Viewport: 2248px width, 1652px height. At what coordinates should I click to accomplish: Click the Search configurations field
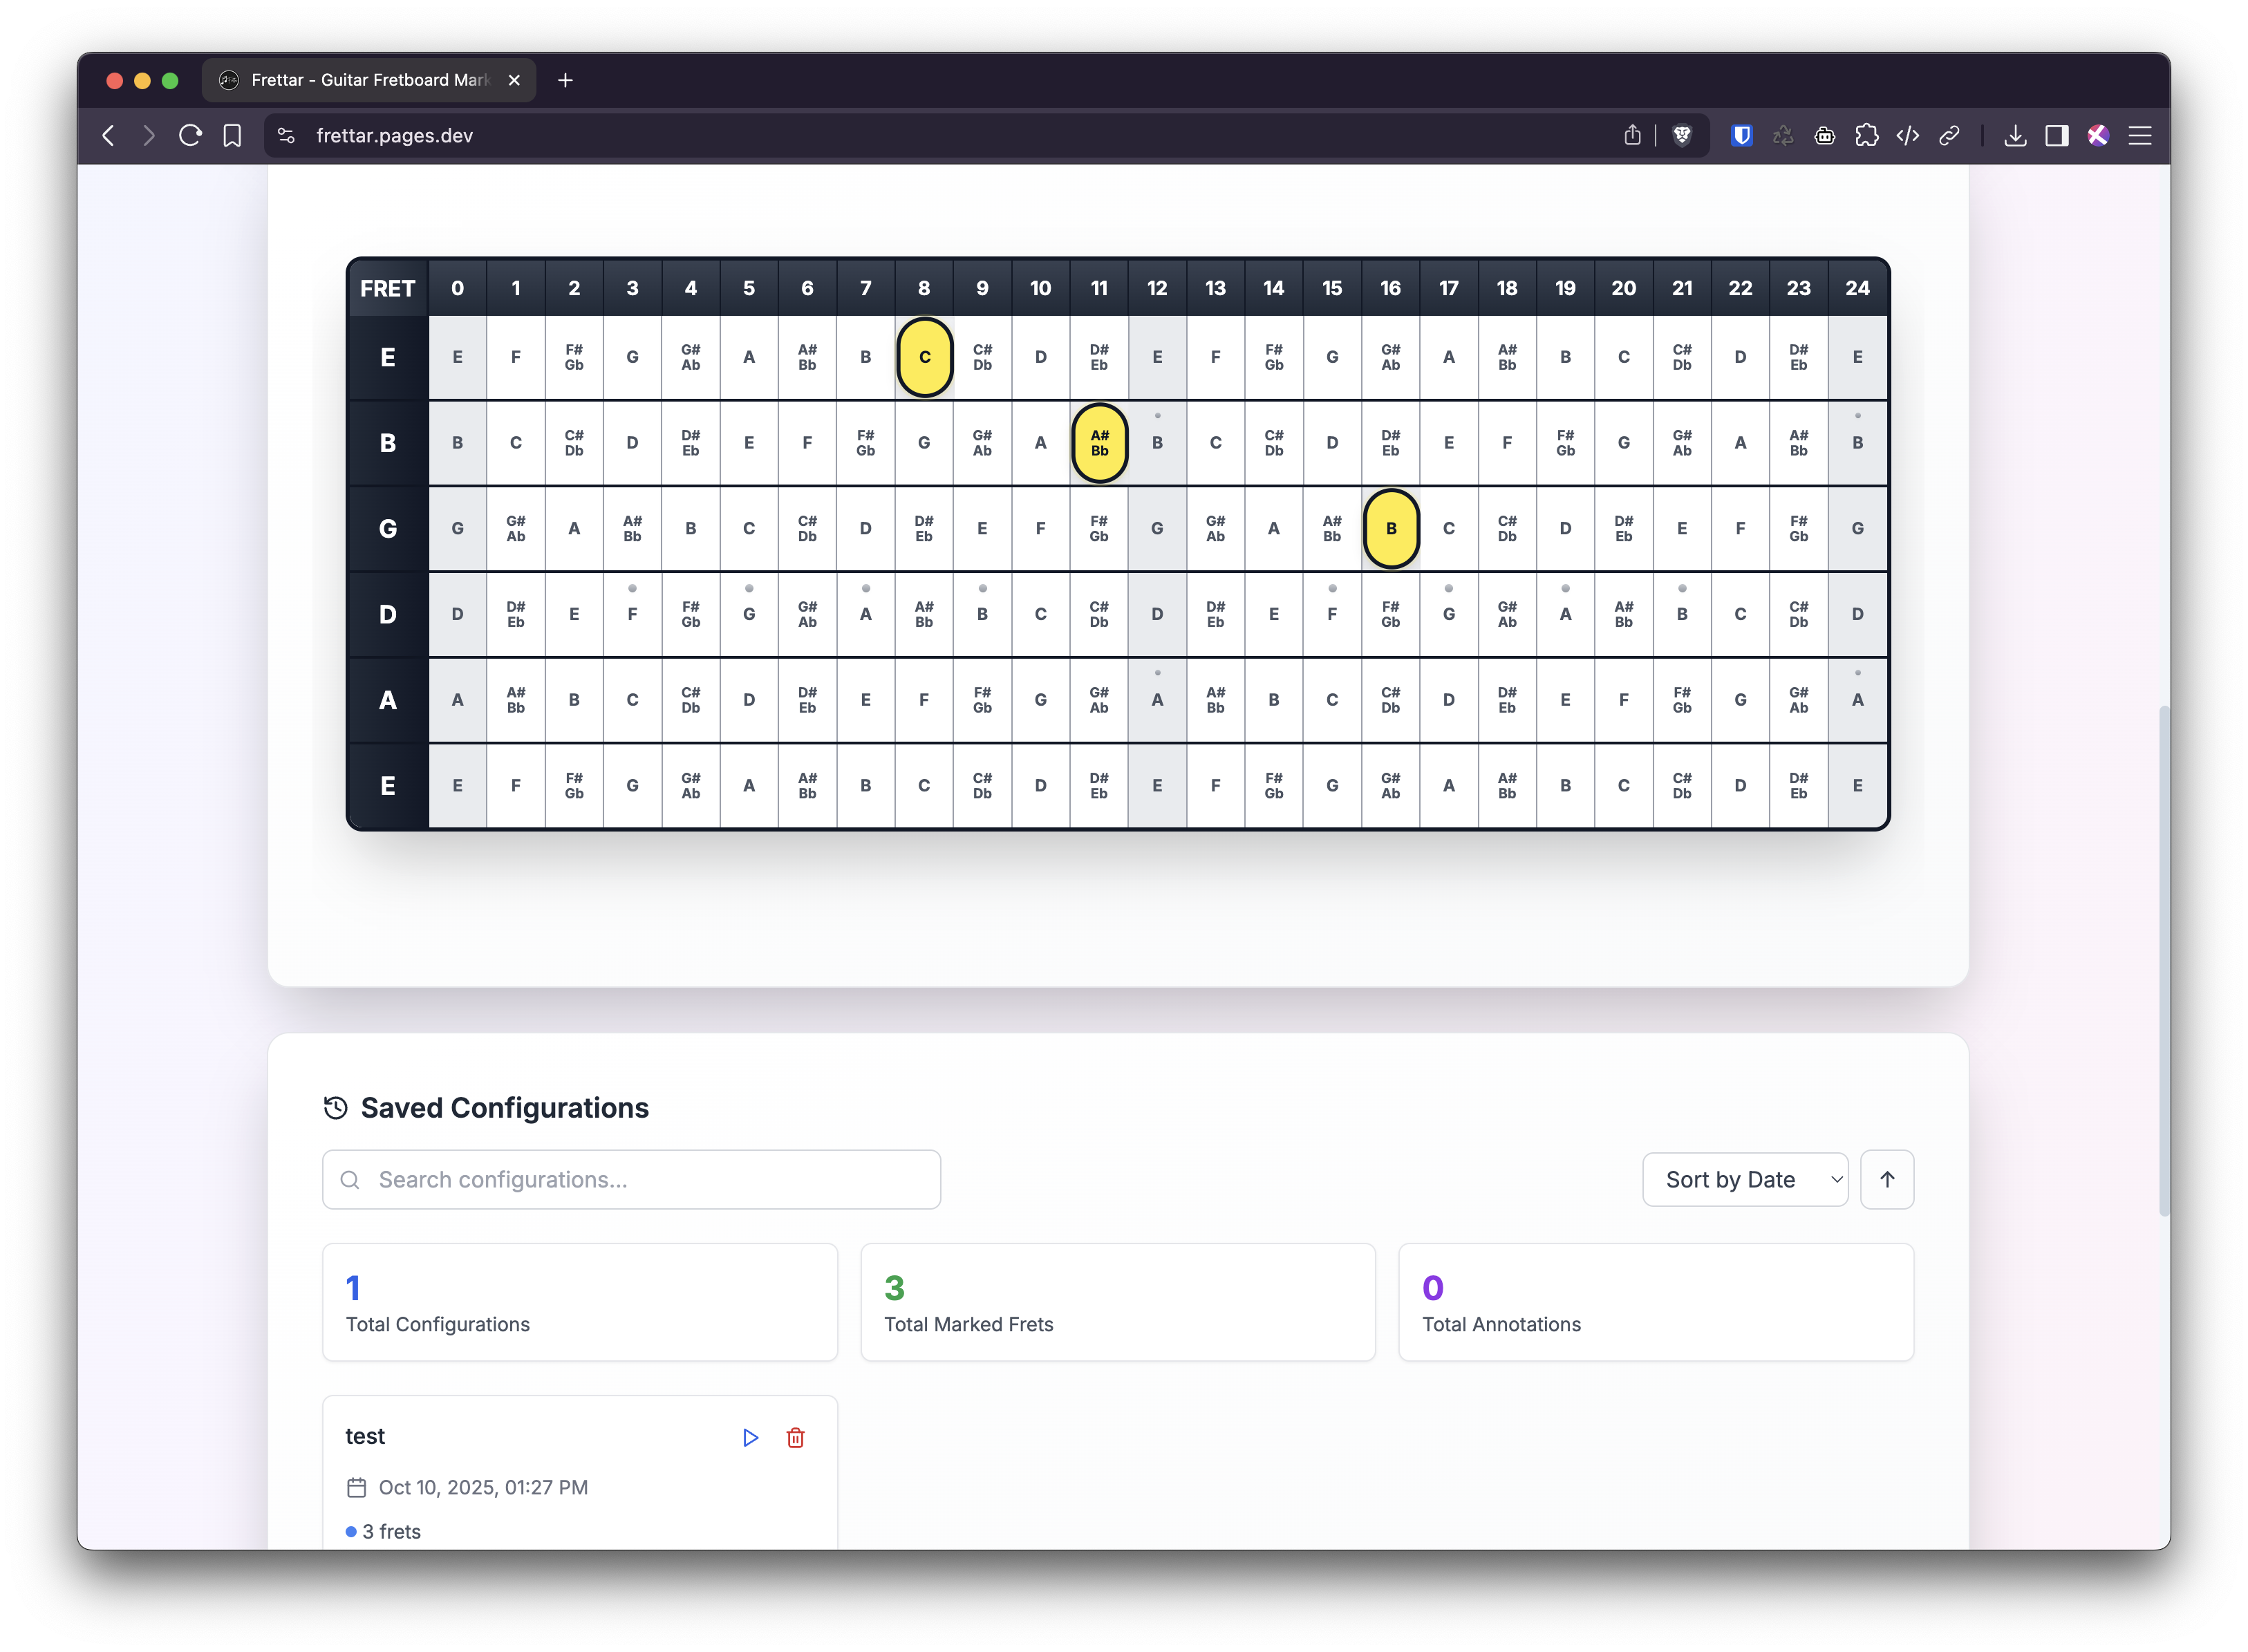coord(632,1179)
